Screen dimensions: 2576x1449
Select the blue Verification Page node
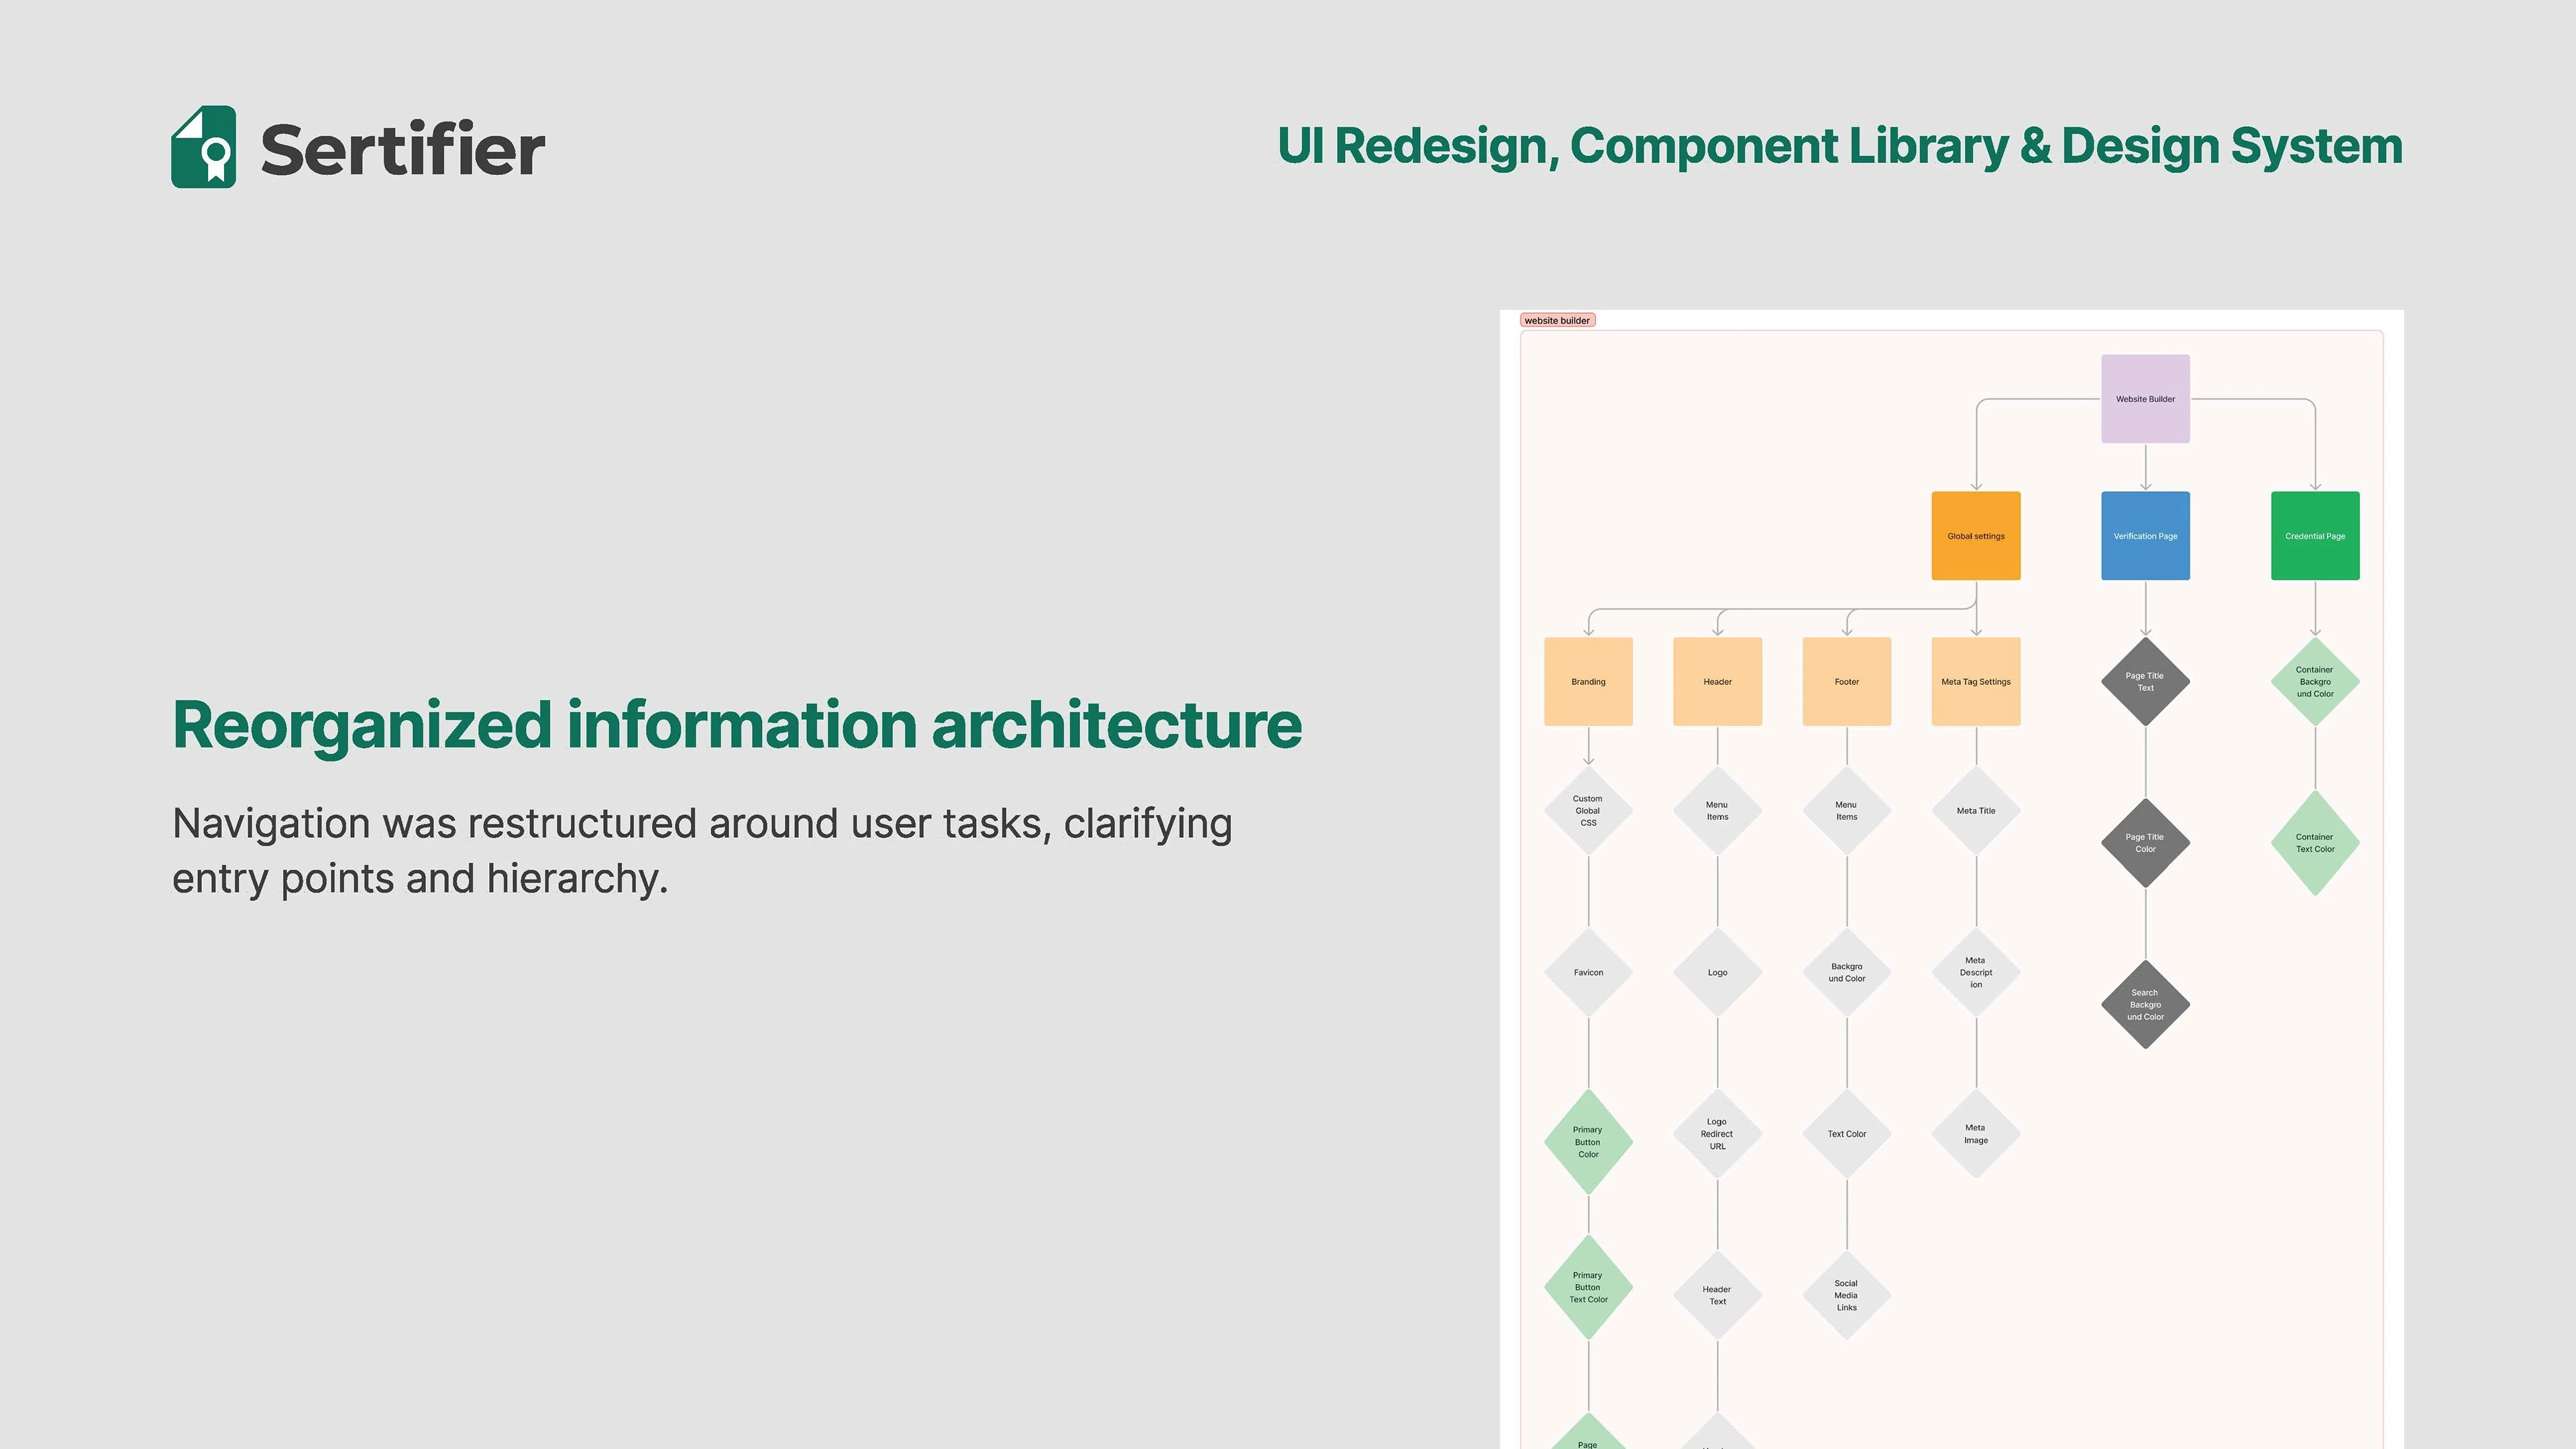pyautogui.click(x=2145, y=536)
